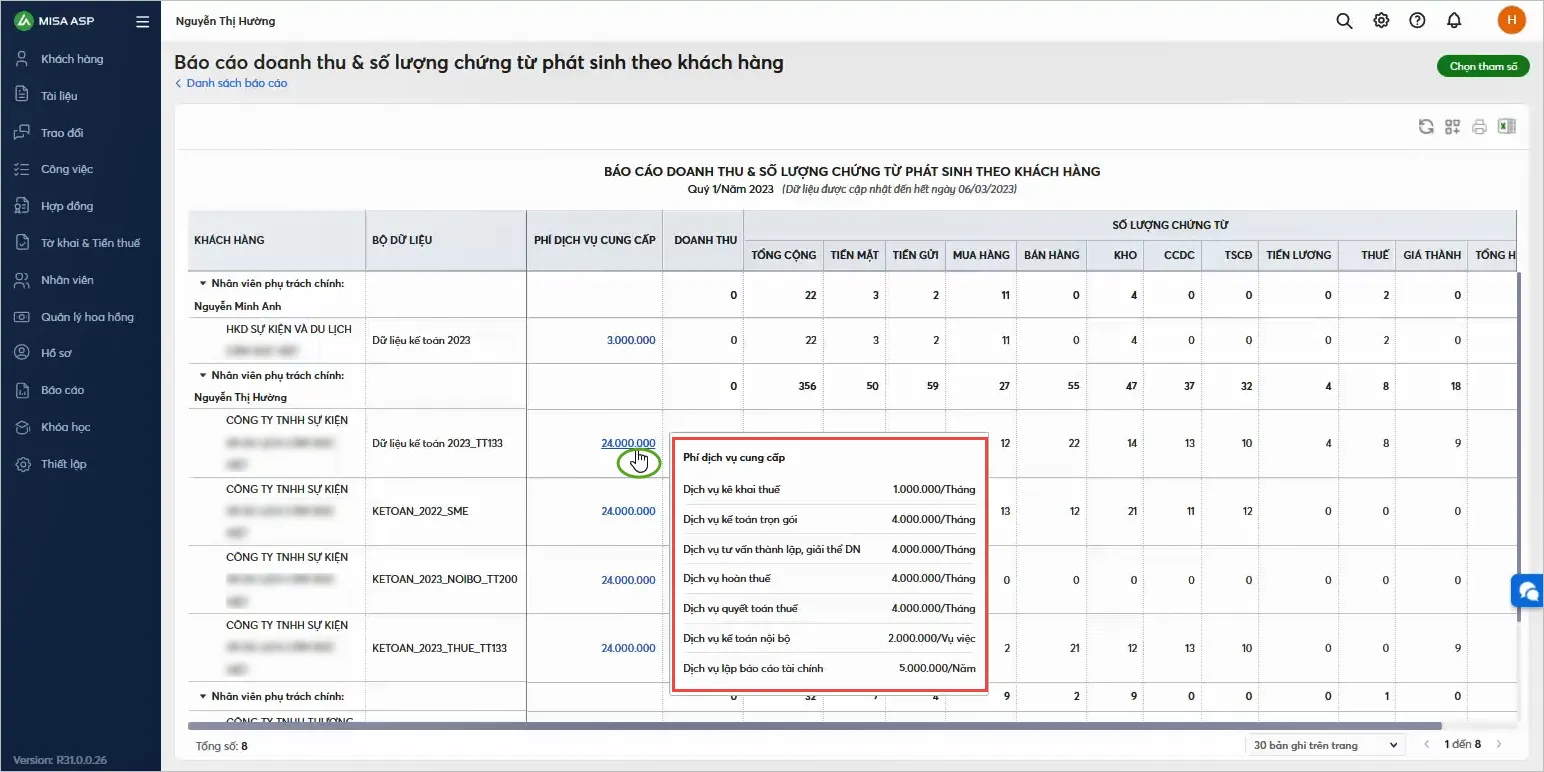This screenshot has height=772, width=1544.
Task: Open the column customization grid icon
Action: [x=1453, y=126]
